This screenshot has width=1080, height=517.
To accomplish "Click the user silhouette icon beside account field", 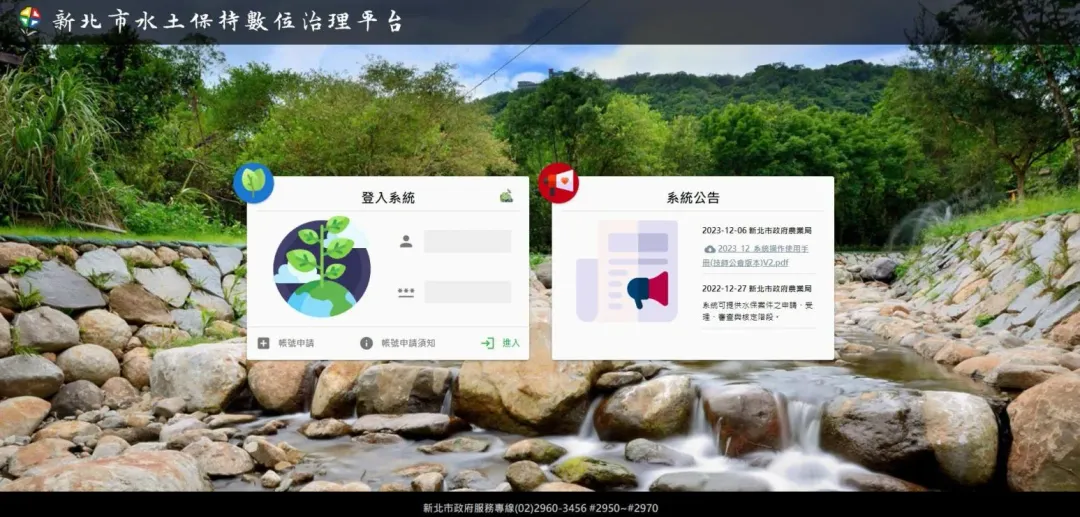I will pyautogui.click(x=406, y=241).
